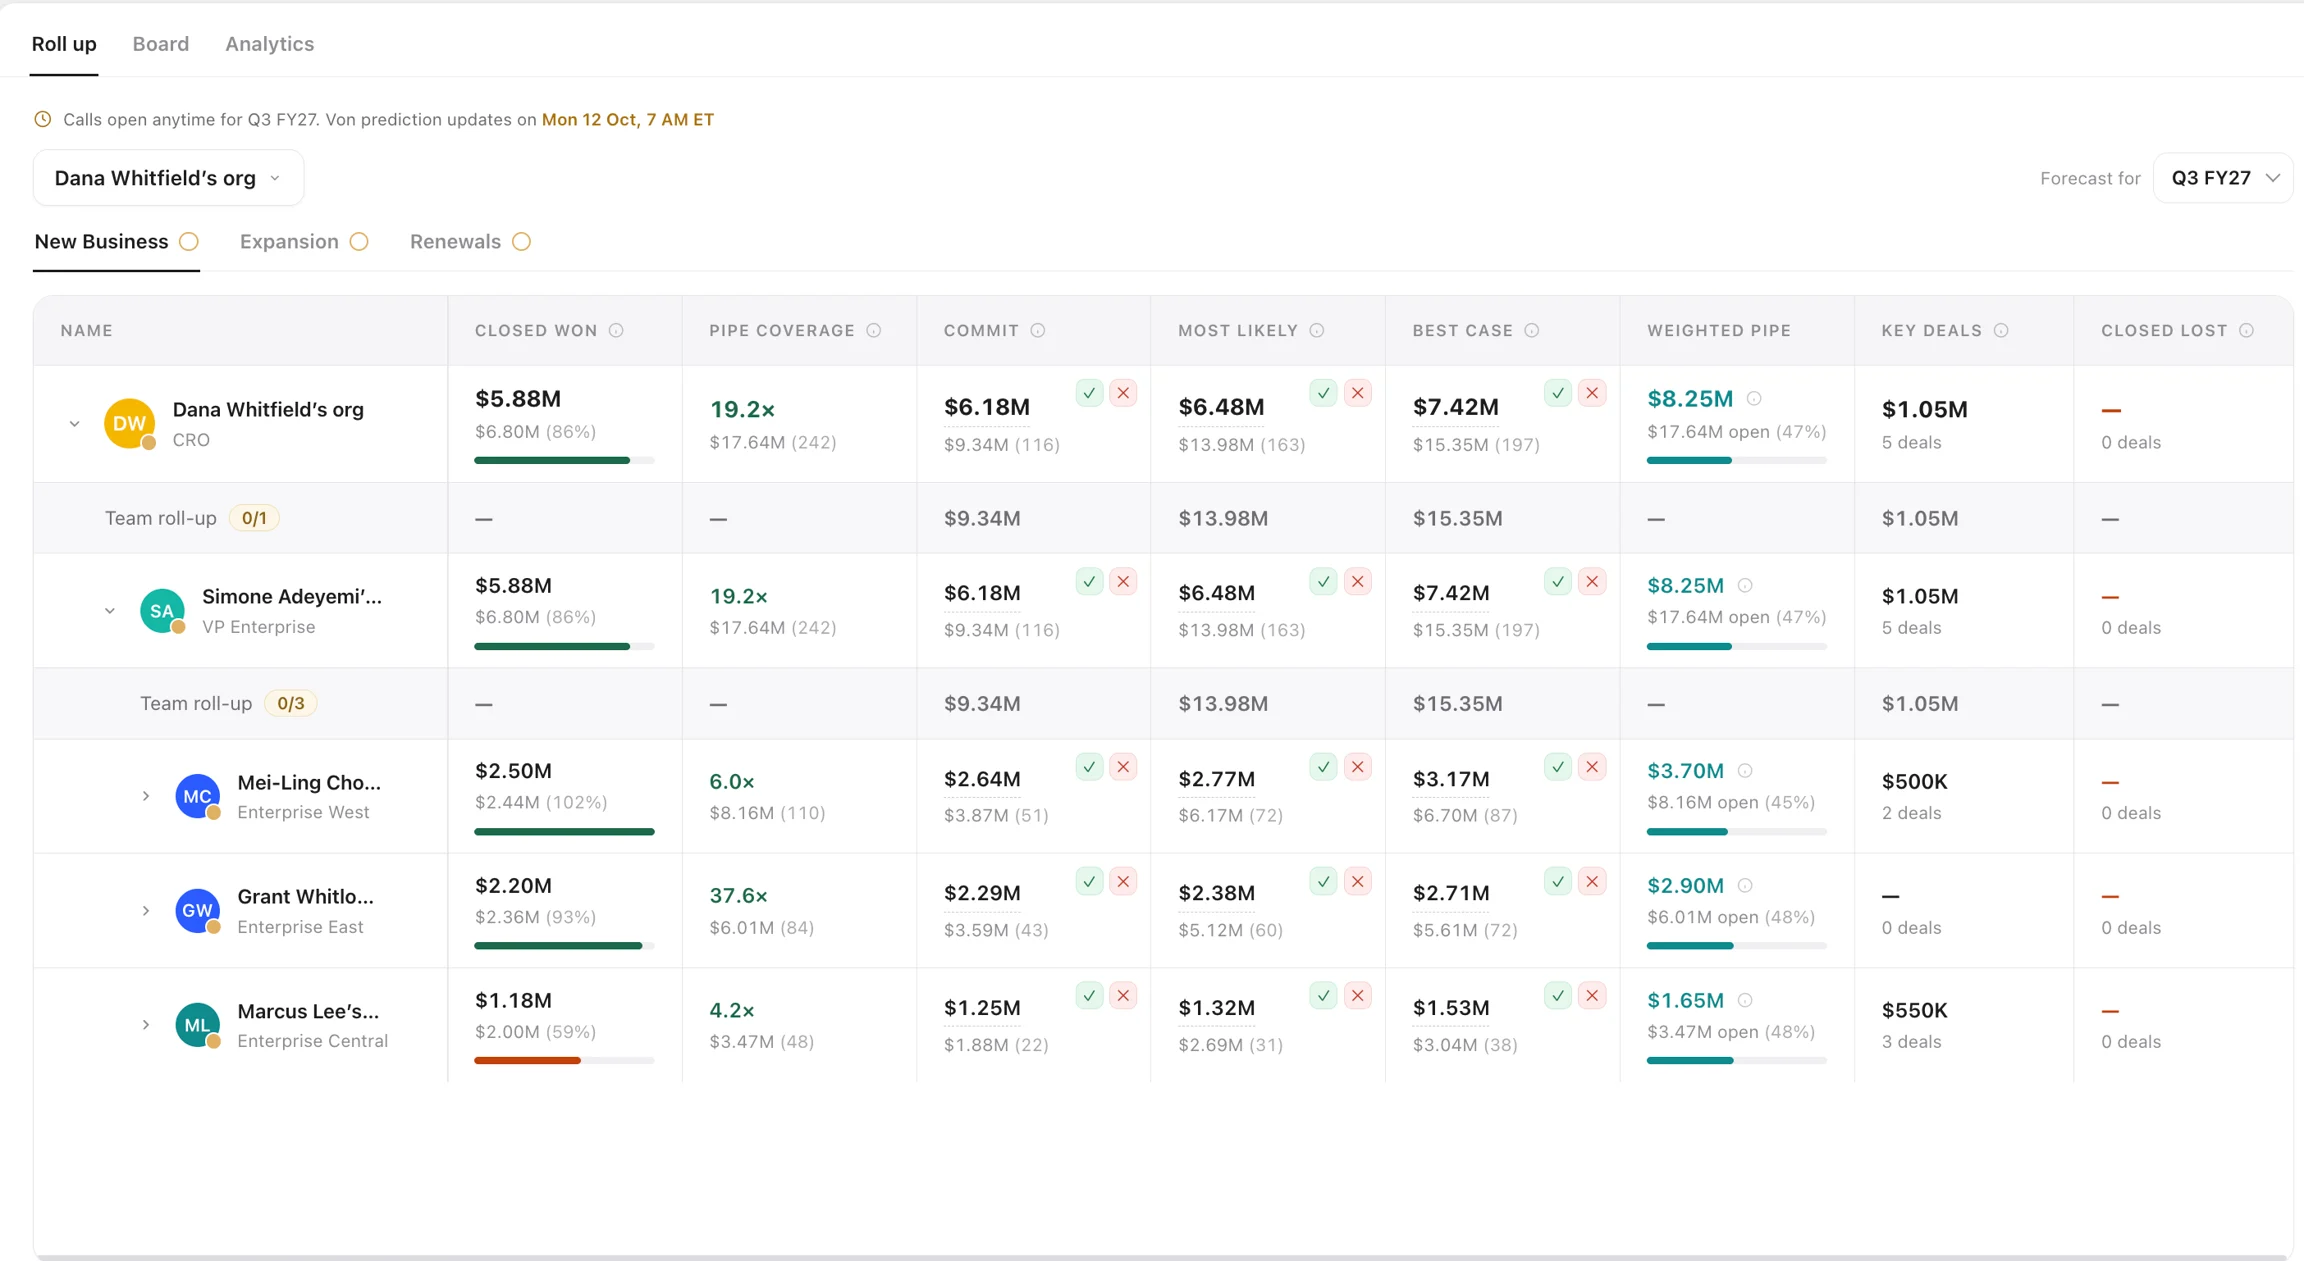Image resolution: width=2304 pixels, height=1261 pixels.
Task: Collapse Dana Whitfield's org row
Action: click(74, 424)
